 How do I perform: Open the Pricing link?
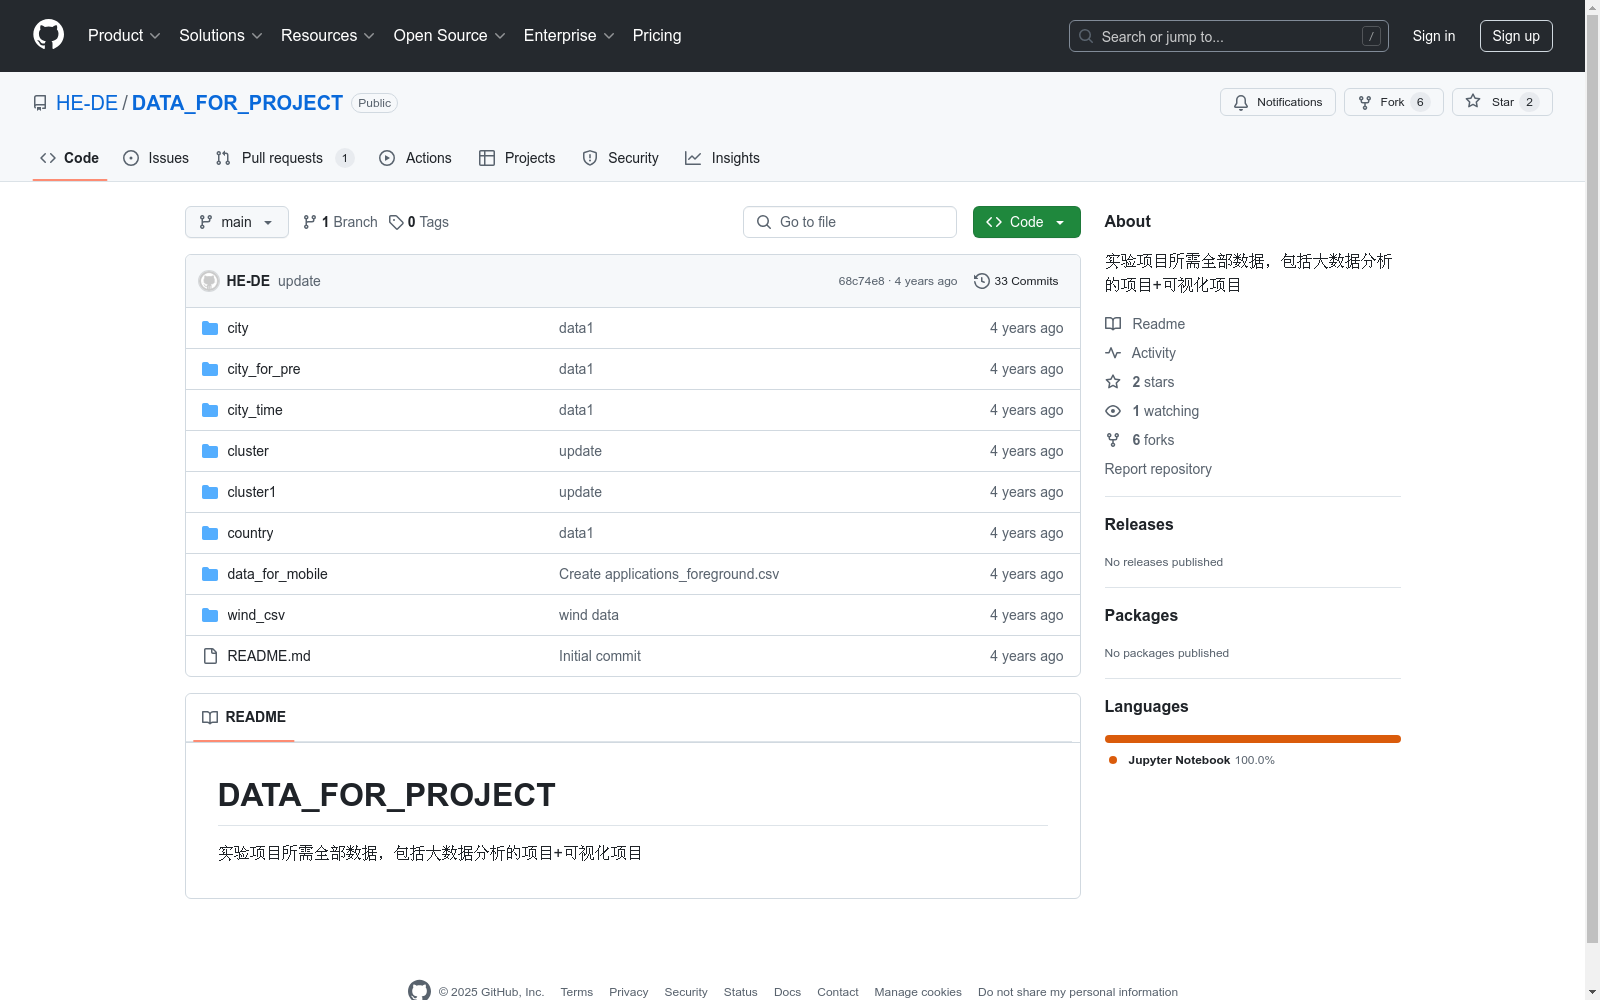tap(657, 36)
